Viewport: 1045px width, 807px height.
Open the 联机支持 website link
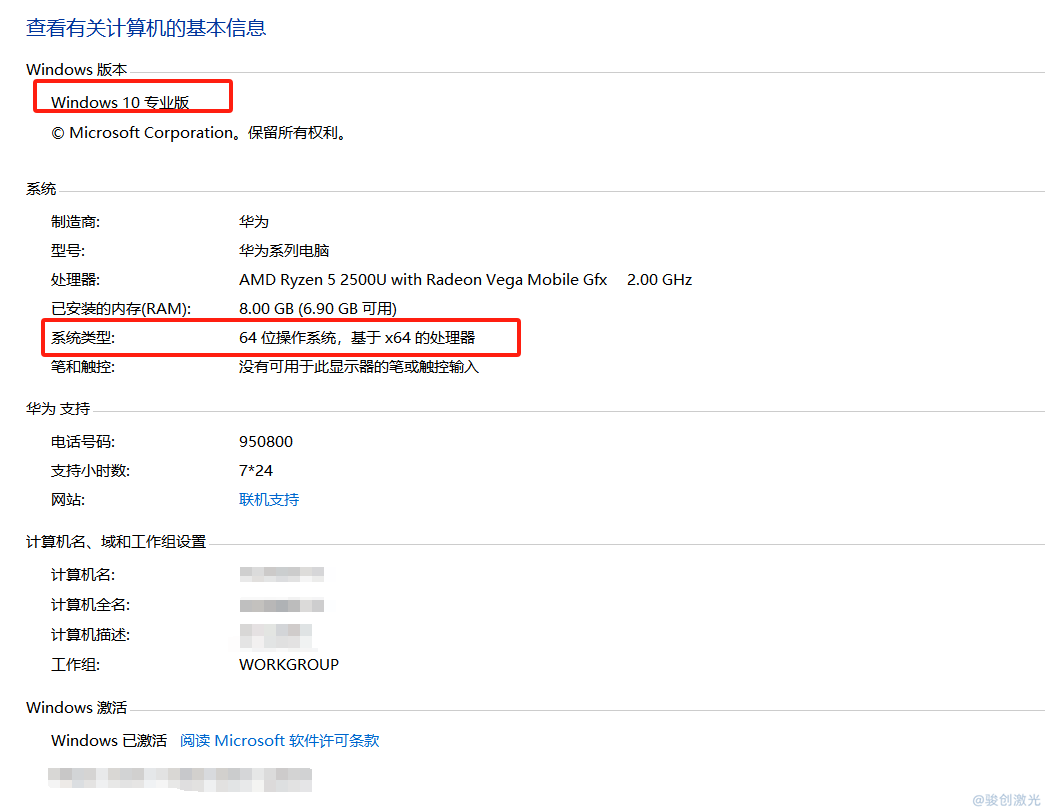(269, 499)
